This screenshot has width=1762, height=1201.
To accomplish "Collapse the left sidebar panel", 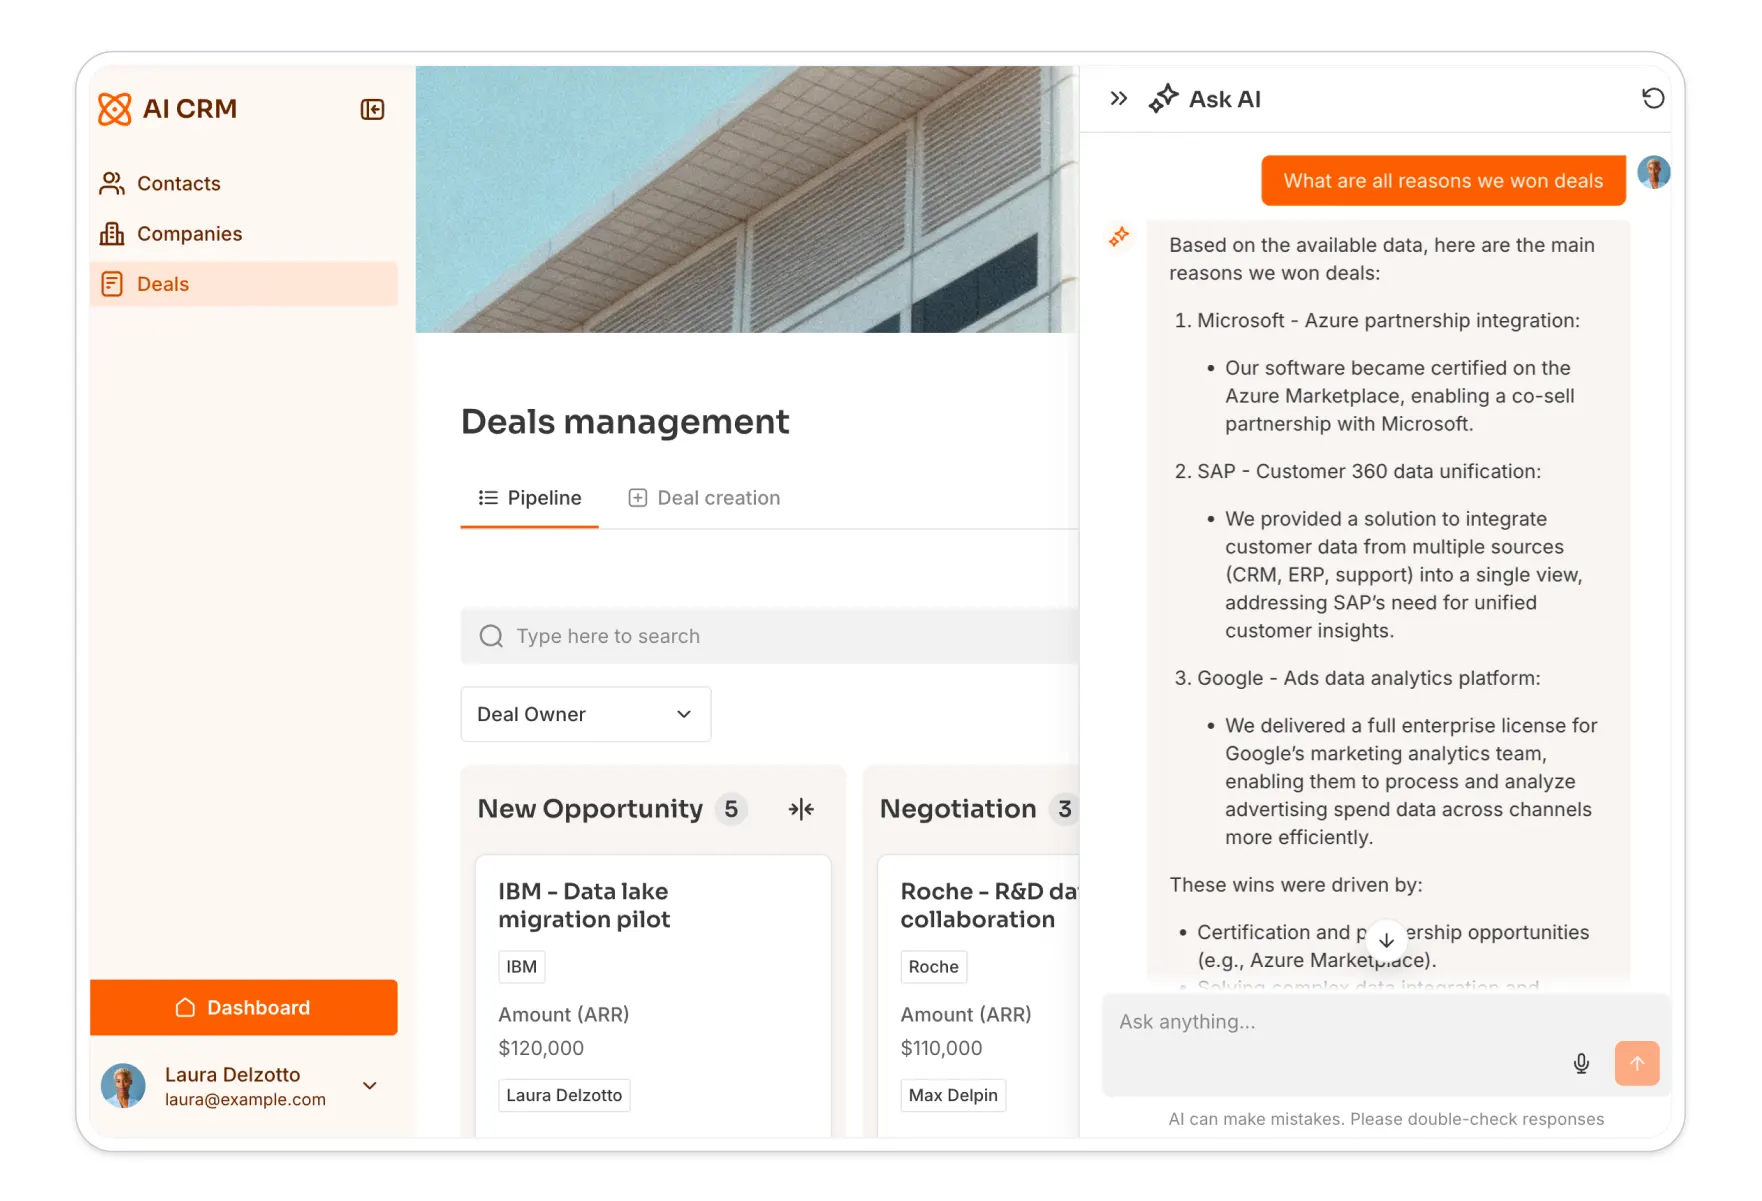I will pyautogui.click(x=371, y=109).
